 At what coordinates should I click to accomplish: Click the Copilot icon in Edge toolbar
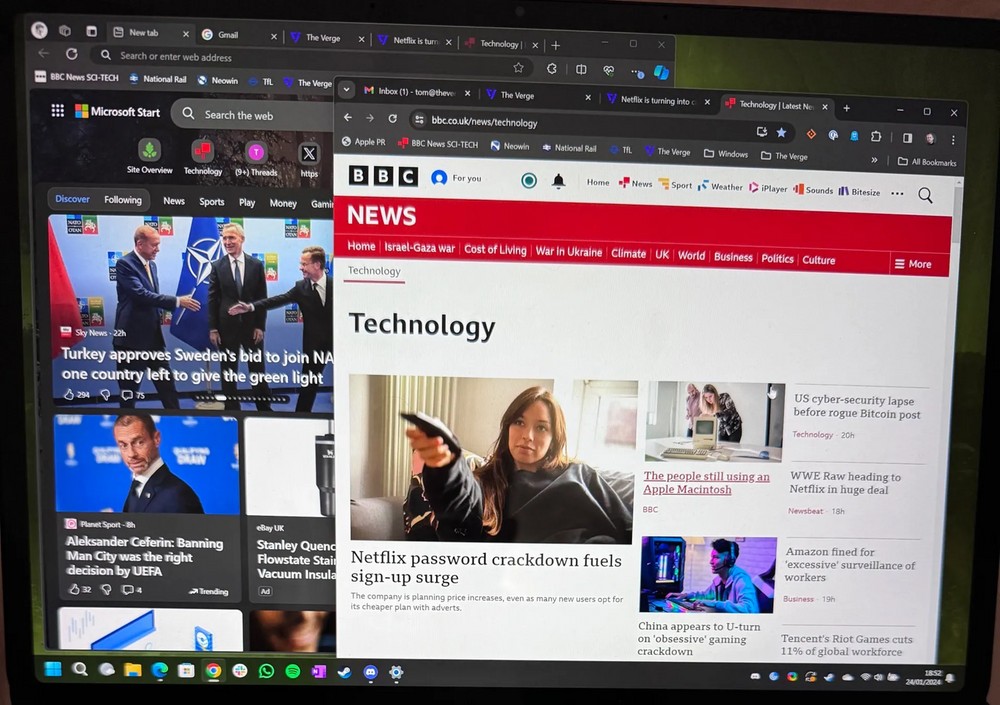pos(661,72)
